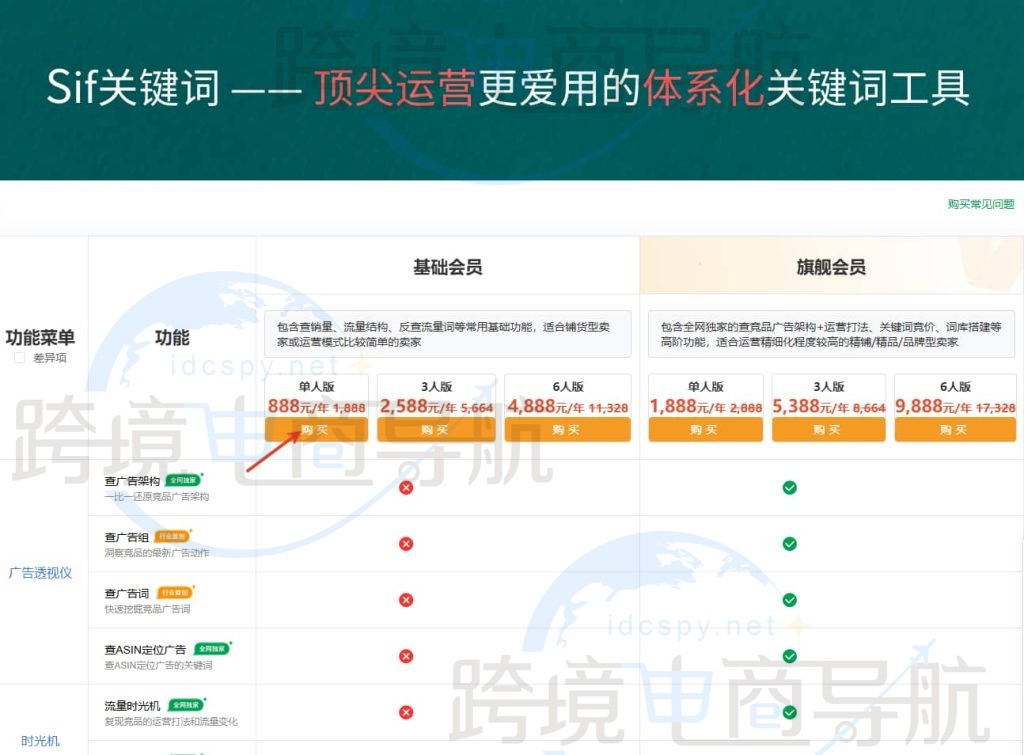Screen dimensions: 1024x755
Task: Click the red cross icon in 查广告架构 basic column
Action: (x=405, y=488)
